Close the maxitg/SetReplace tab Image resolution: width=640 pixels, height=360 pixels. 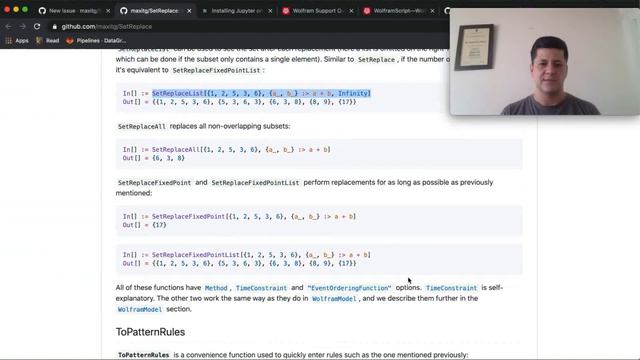pos(189,11)
